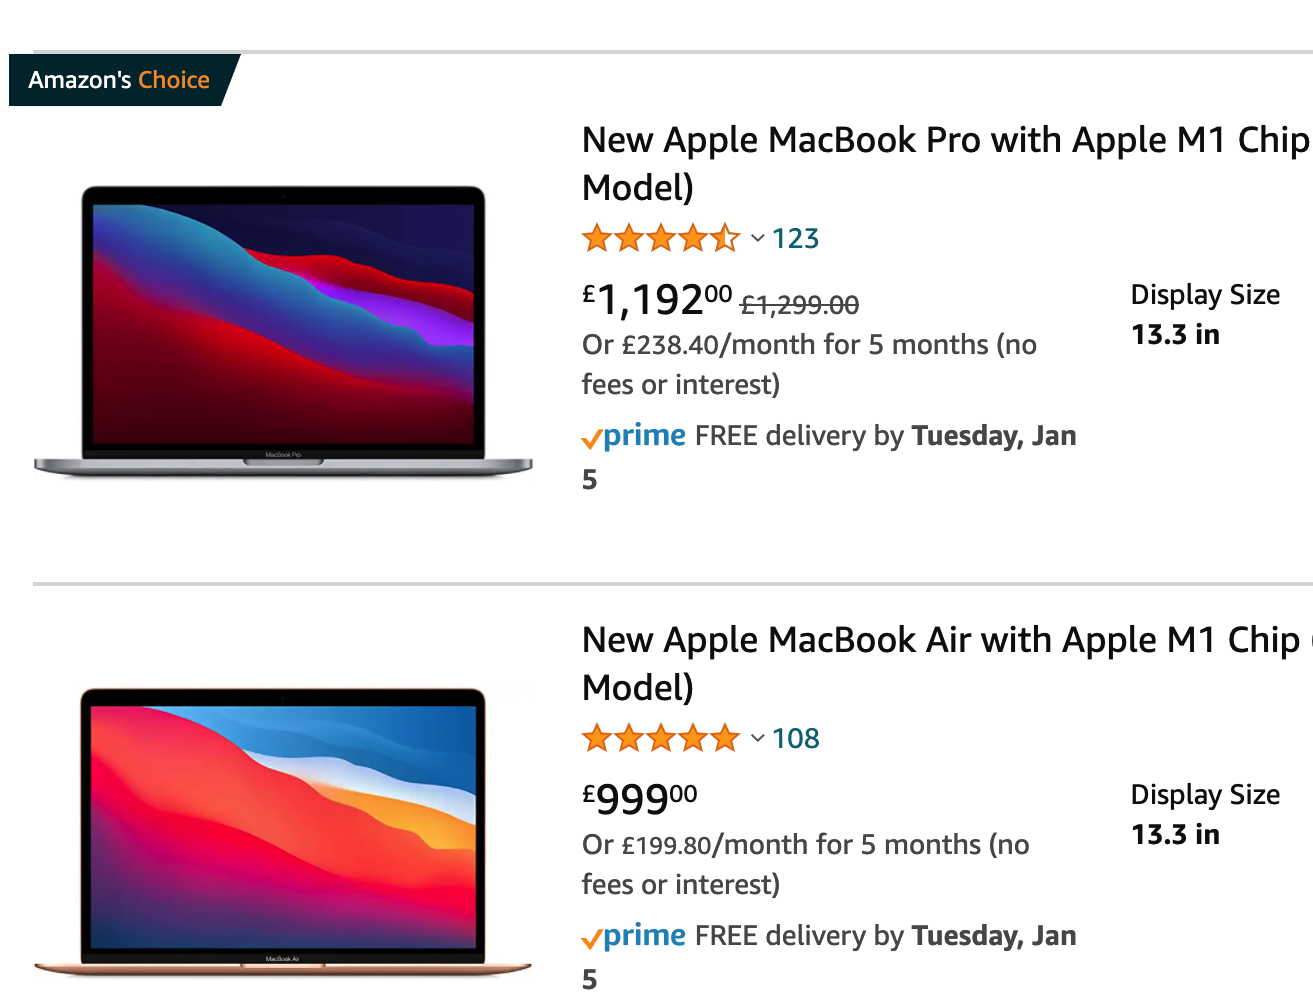Click MacBook Pro's FREE delivery Tuesday text

point(885,436)
